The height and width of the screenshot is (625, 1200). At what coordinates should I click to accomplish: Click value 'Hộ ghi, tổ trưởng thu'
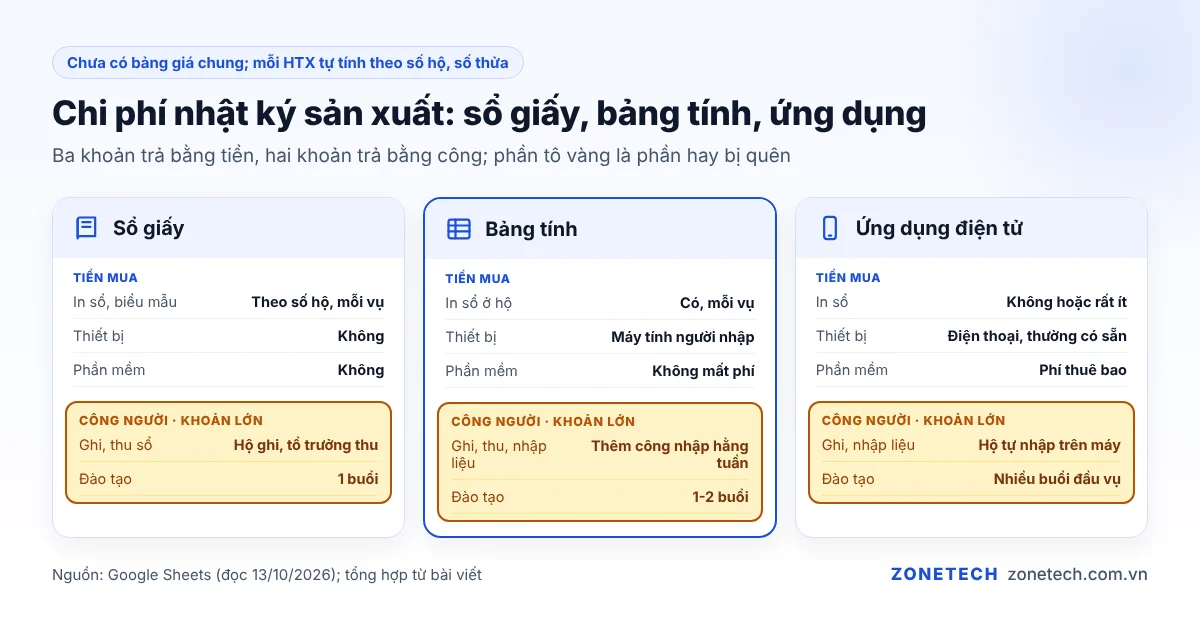(306, 445)
